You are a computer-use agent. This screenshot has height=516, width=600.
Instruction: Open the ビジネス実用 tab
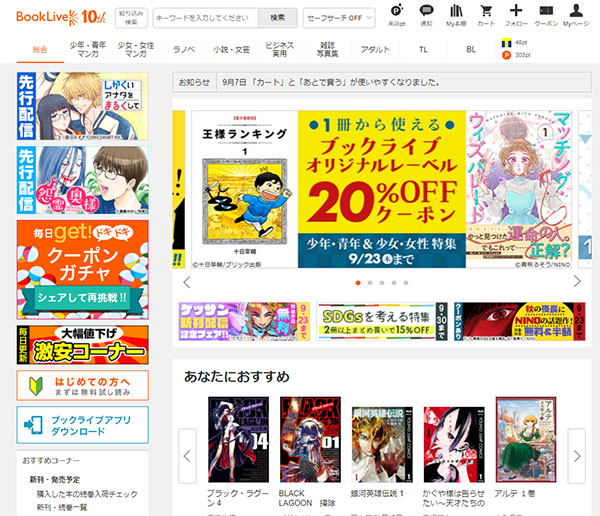point(280,49)
